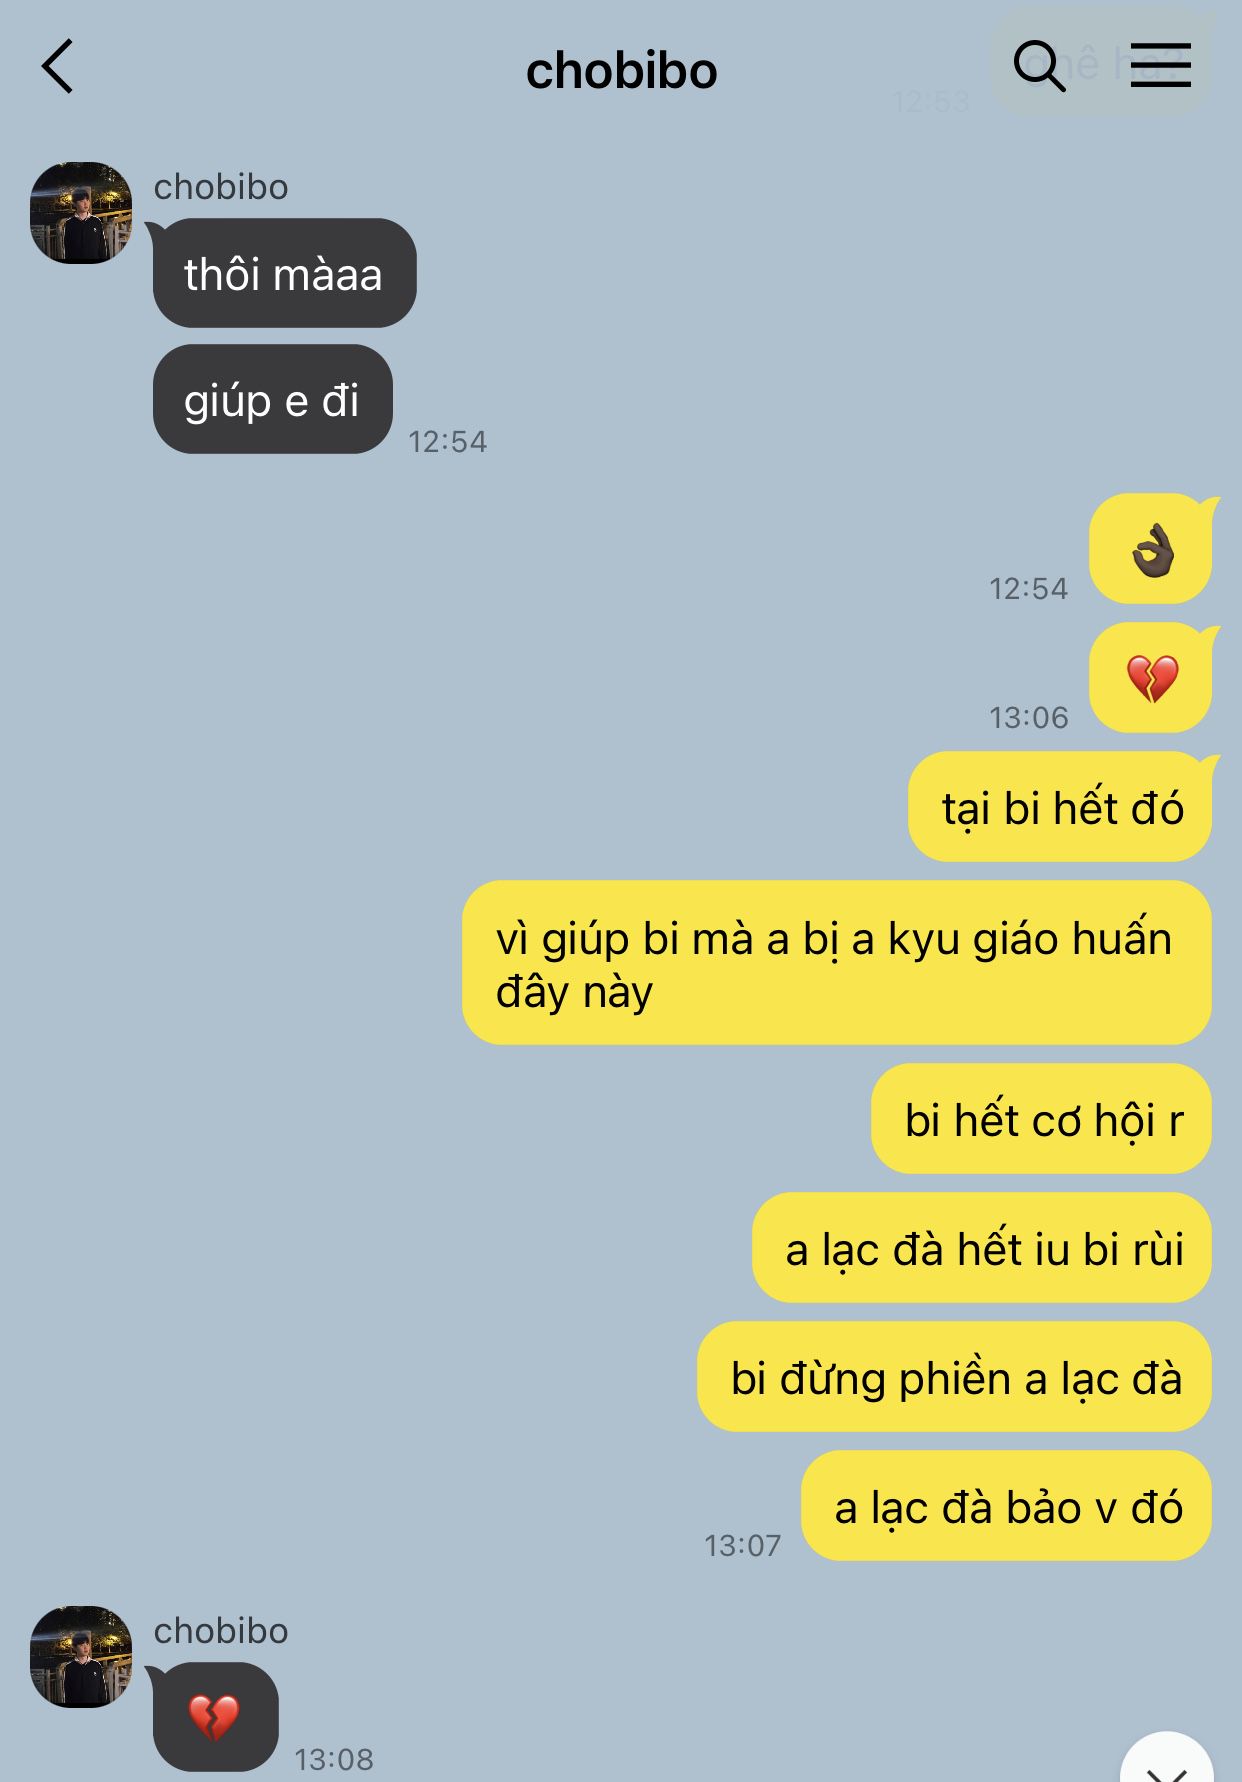This screenshot has width=1242, height=1782.
Task: Tap the yellow broken heart emoji bubble
Action: 1151,678
